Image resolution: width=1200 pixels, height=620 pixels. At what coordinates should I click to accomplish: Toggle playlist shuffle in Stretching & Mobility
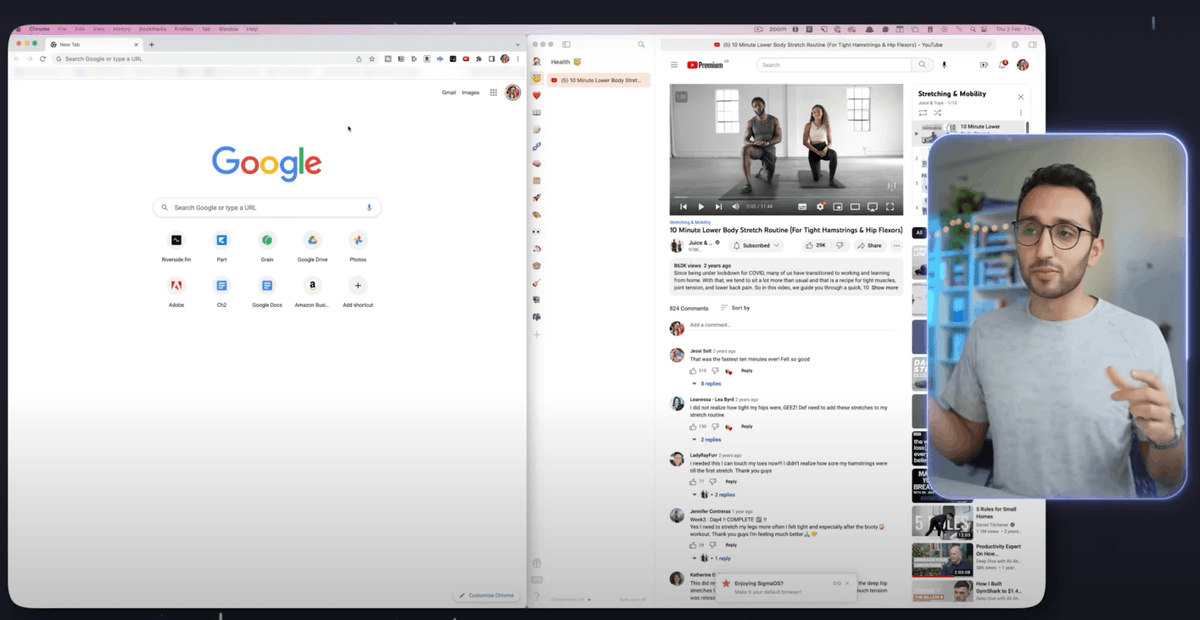pos(937,113)
